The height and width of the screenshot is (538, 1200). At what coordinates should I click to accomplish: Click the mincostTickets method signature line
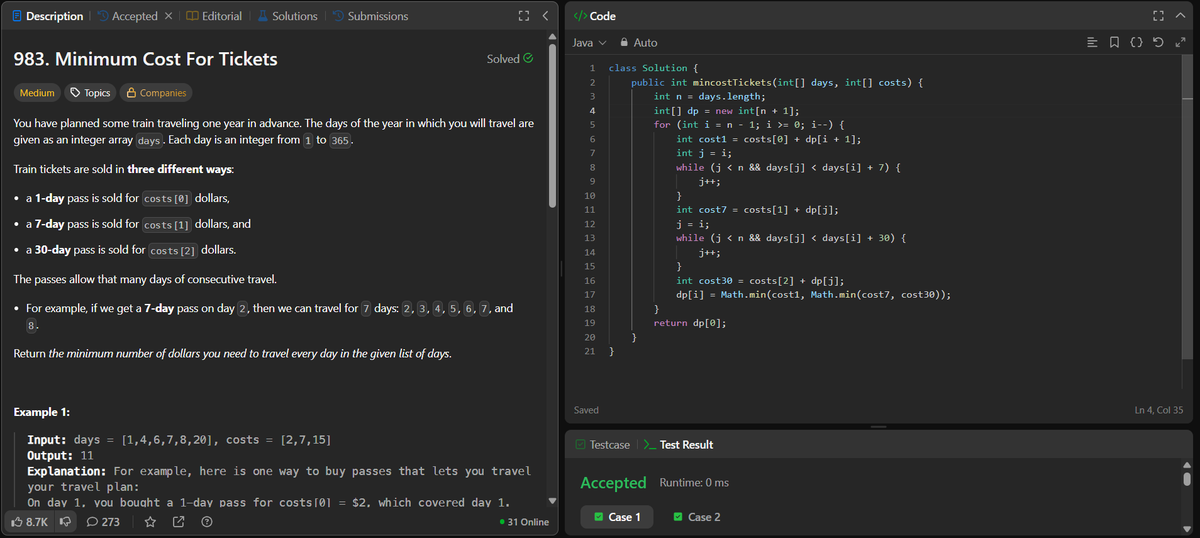click(x=778, y=82)
